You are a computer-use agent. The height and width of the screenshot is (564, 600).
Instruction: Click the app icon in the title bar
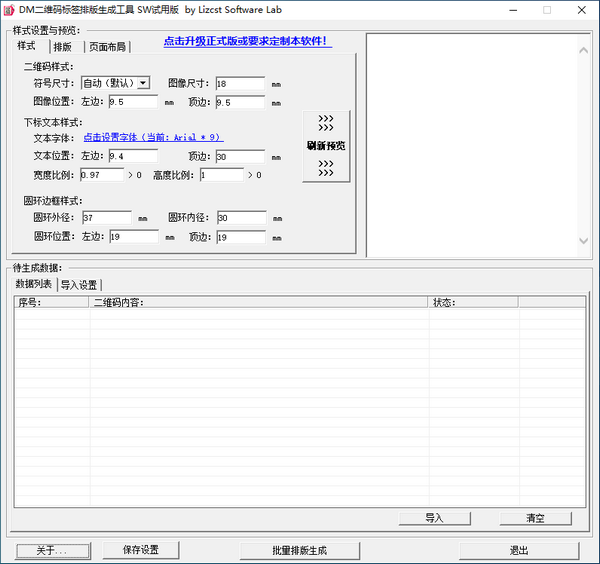click(x=9, y=9)
